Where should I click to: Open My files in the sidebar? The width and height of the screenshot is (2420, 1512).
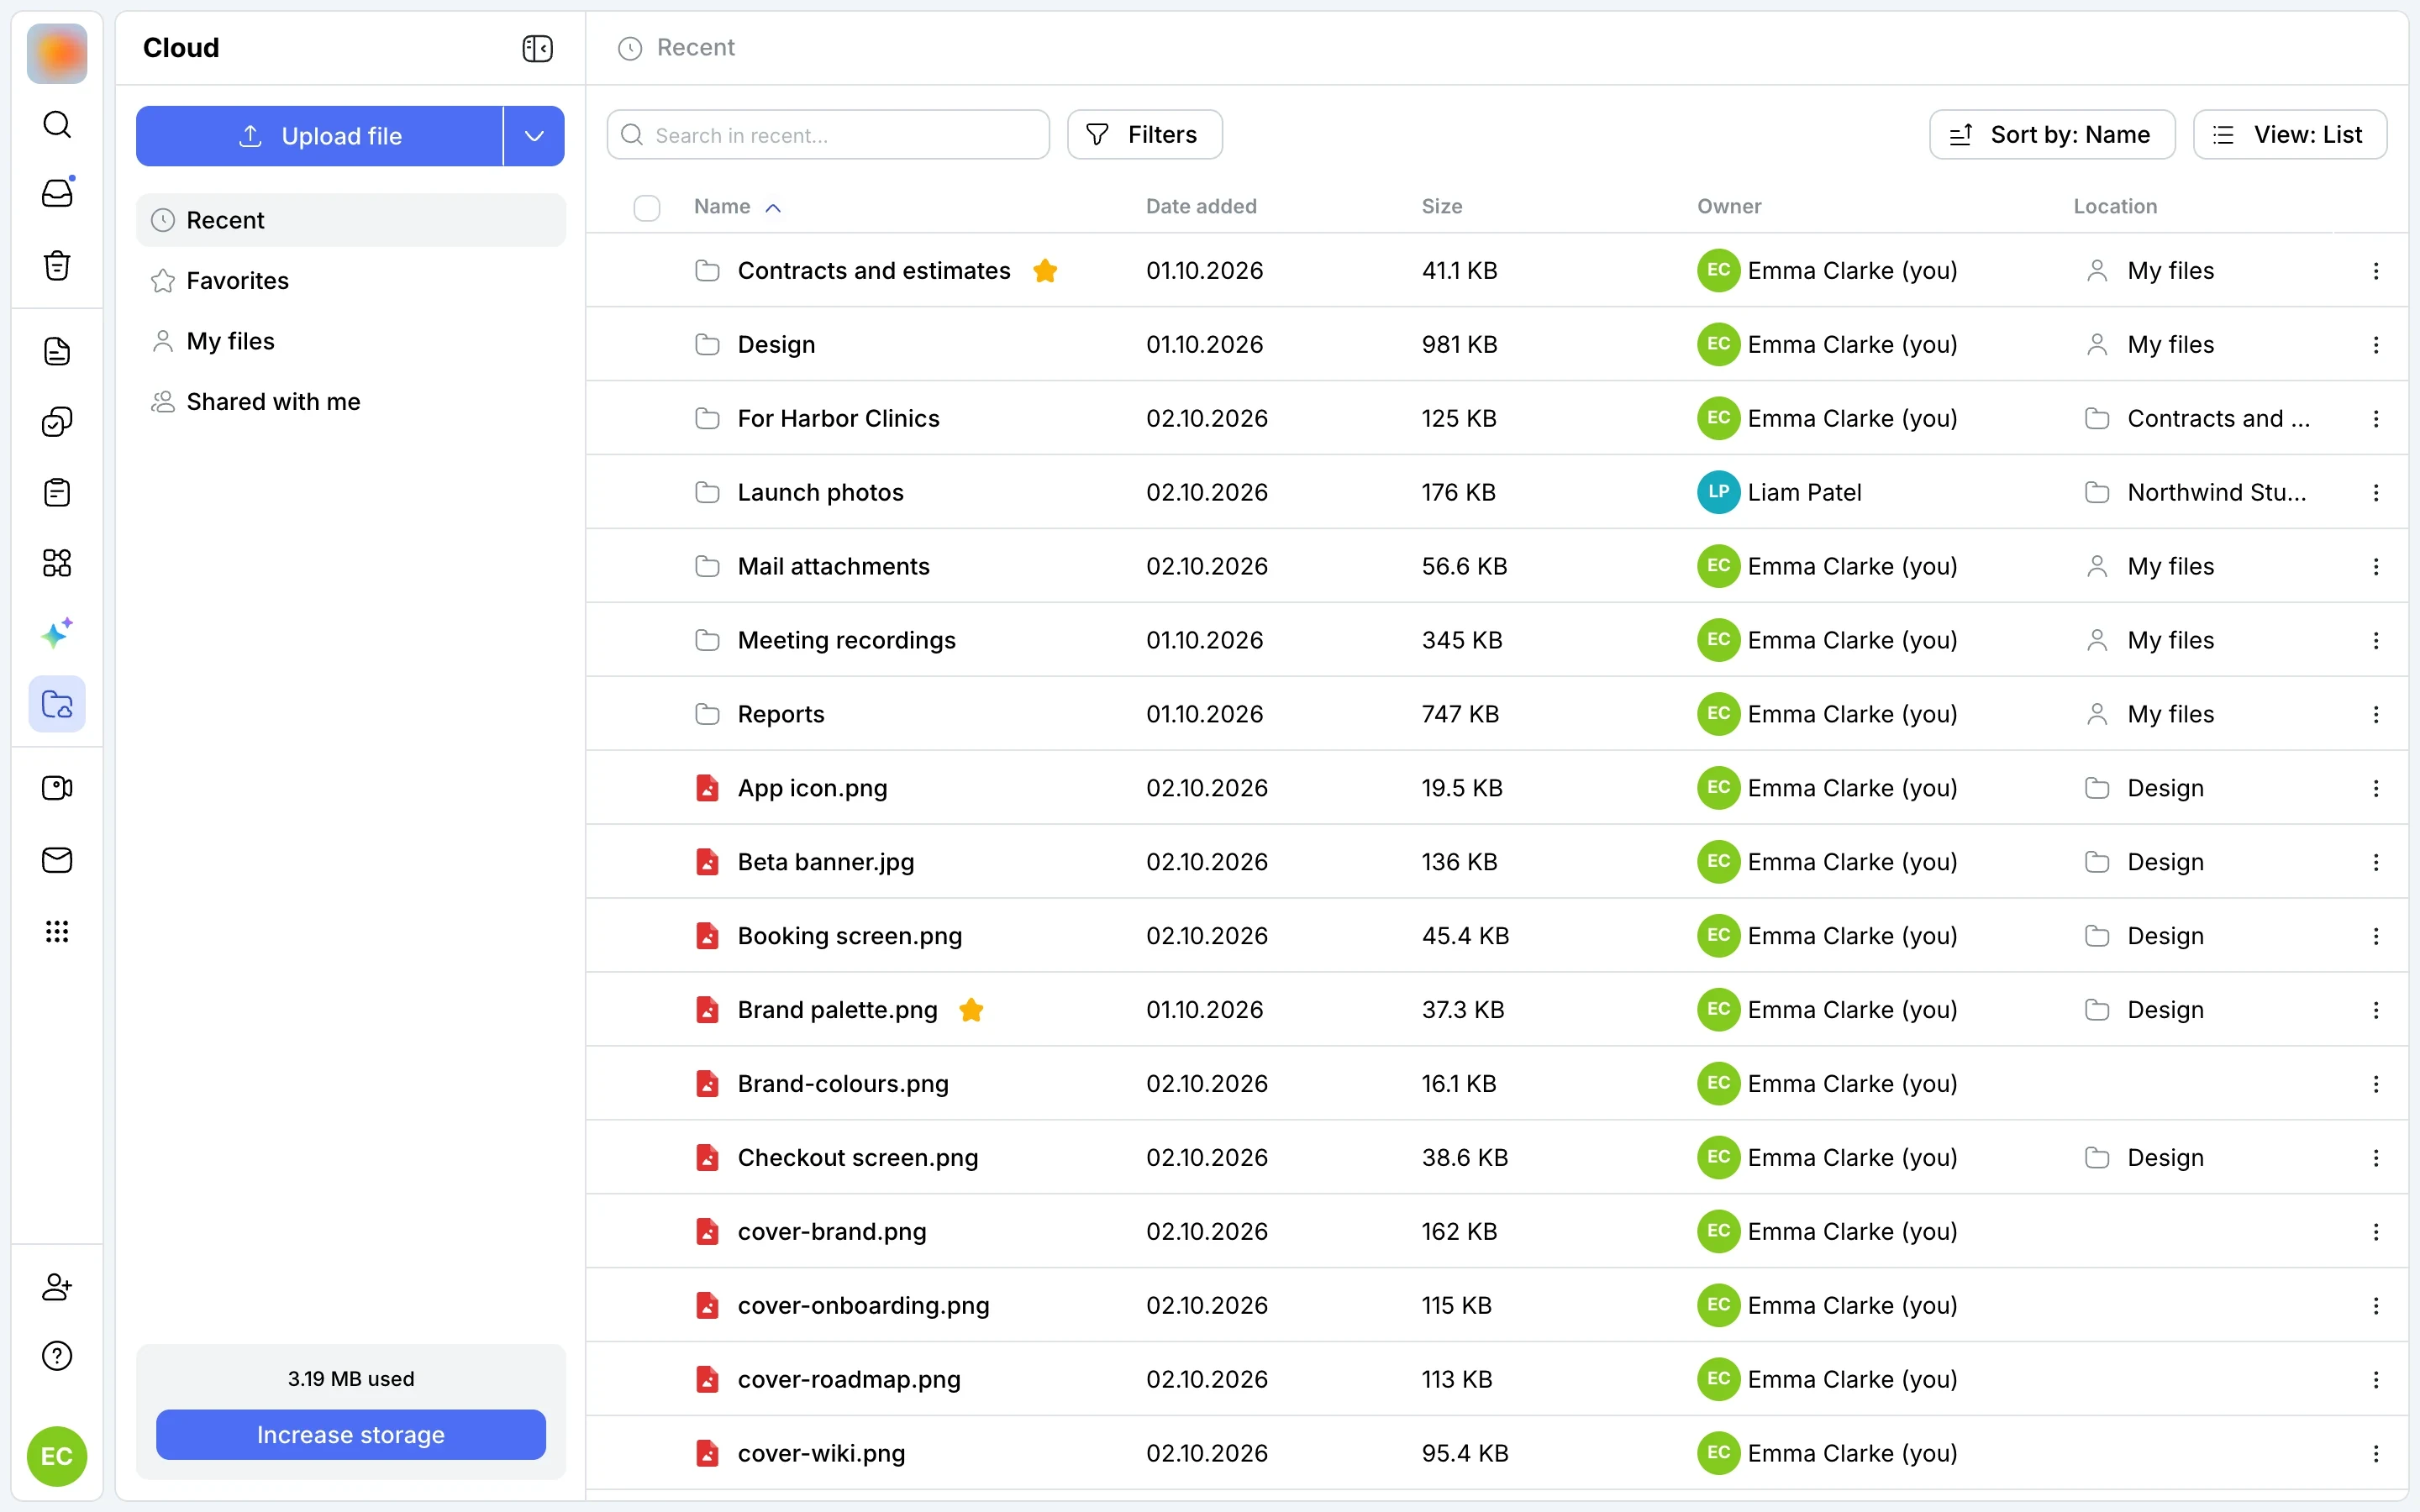[350, 341]
